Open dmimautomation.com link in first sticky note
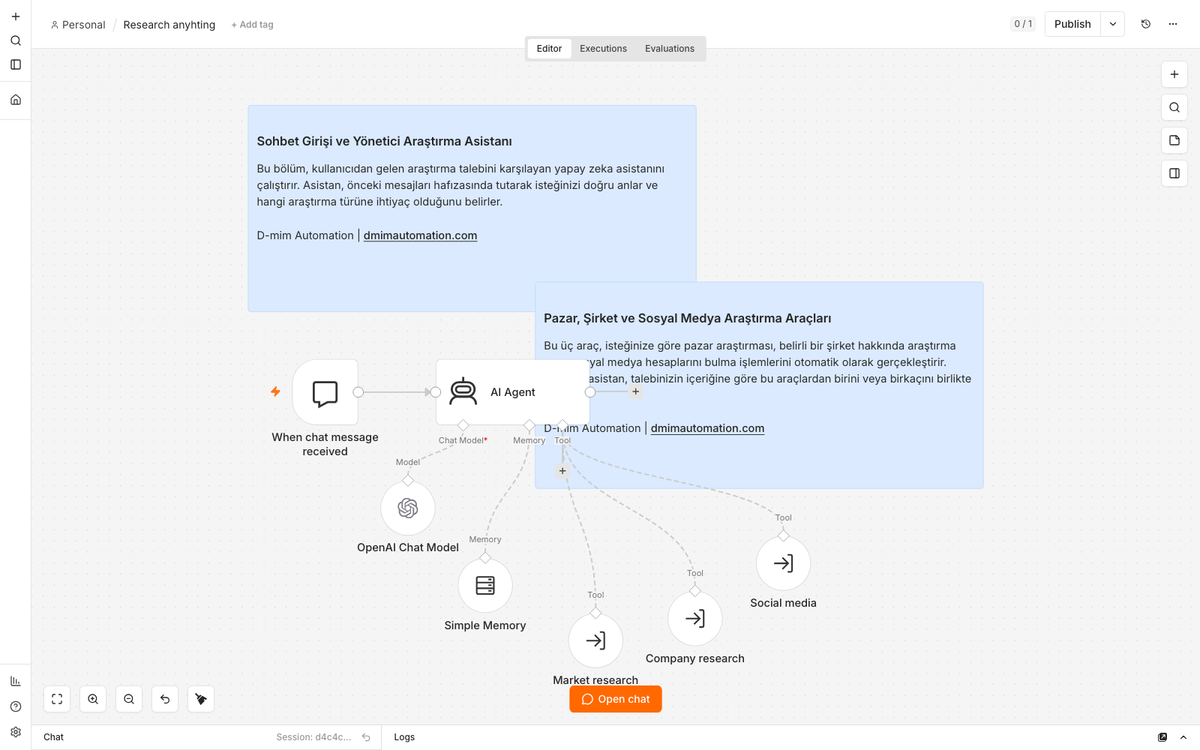 (x=420, y=236)
